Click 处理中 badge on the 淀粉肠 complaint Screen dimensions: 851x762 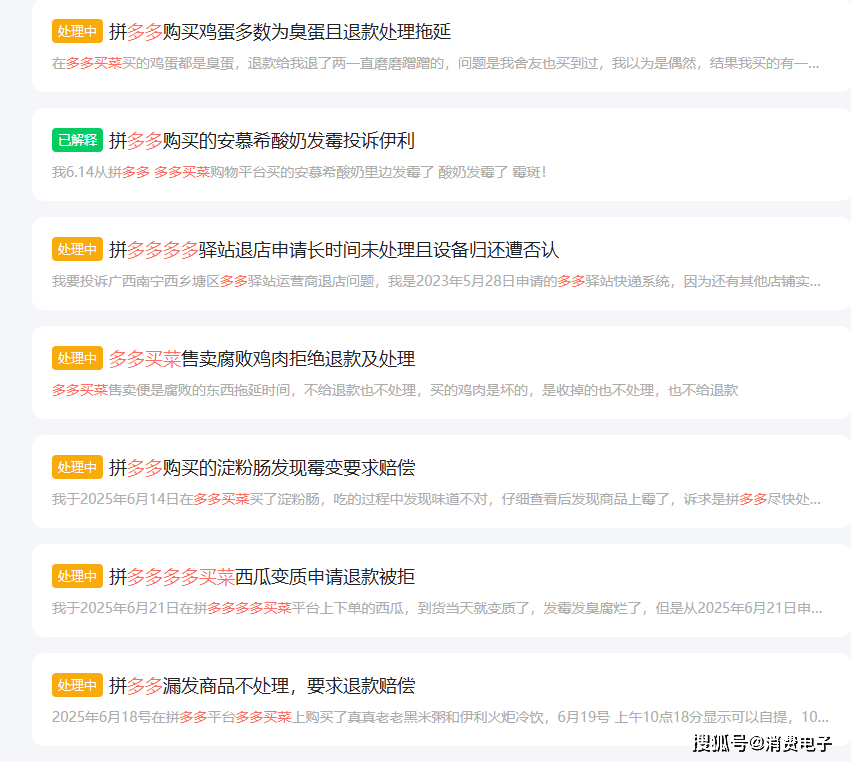(x=77, y=467)
